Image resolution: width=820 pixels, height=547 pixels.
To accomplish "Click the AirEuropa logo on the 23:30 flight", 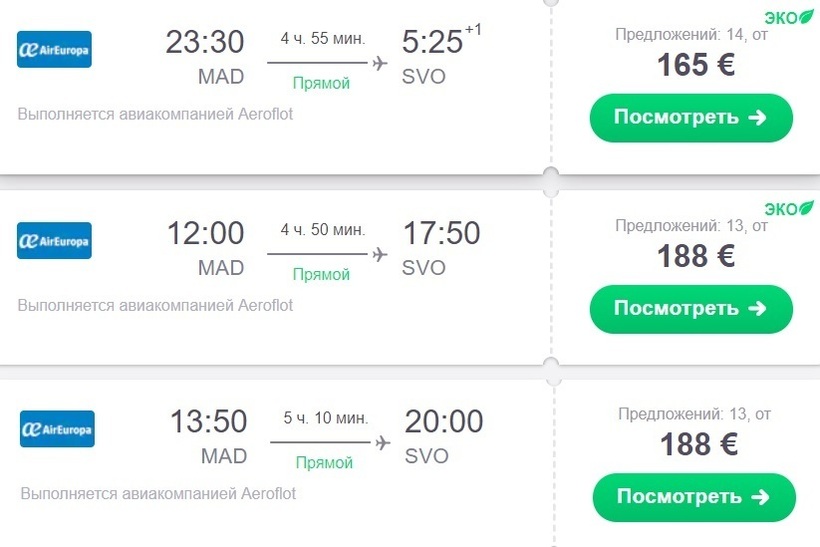I will (x=54, y=49).
